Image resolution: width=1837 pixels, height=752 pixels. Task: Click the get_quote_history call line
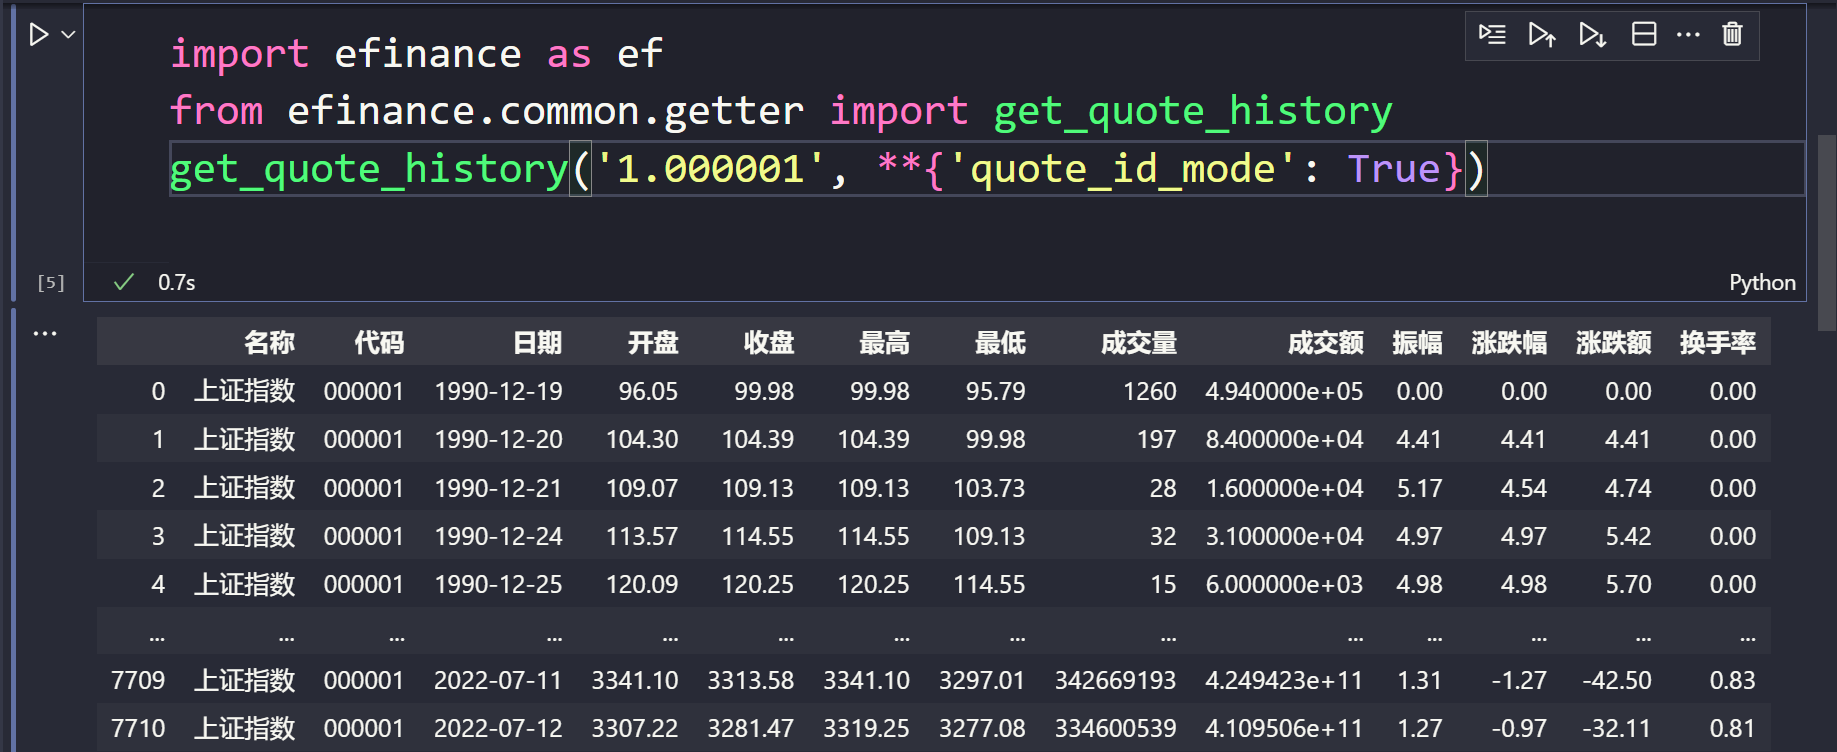click(x=828, y=168)
